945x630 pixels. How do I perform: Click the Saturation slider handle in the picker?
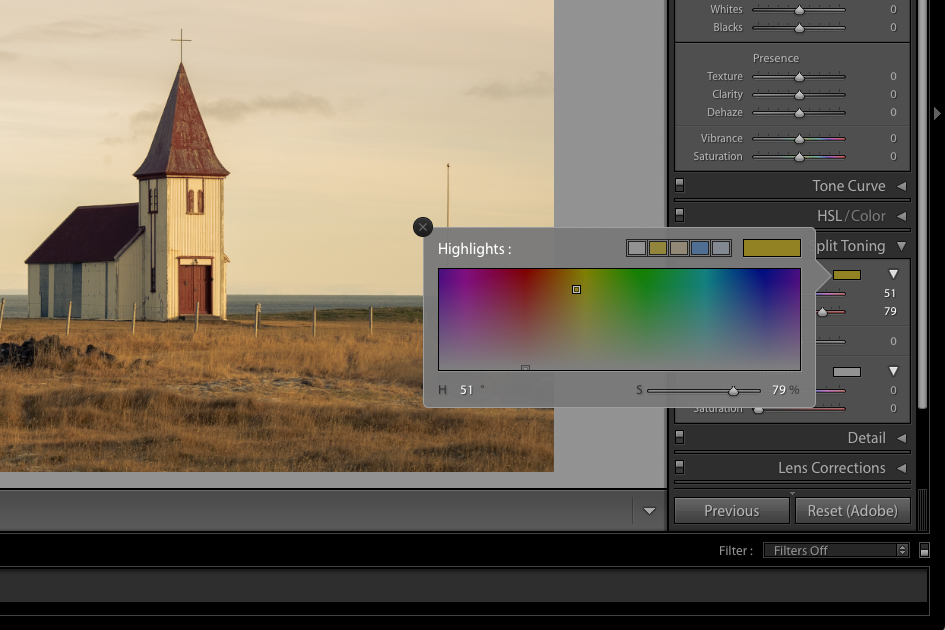pos(734,390)
